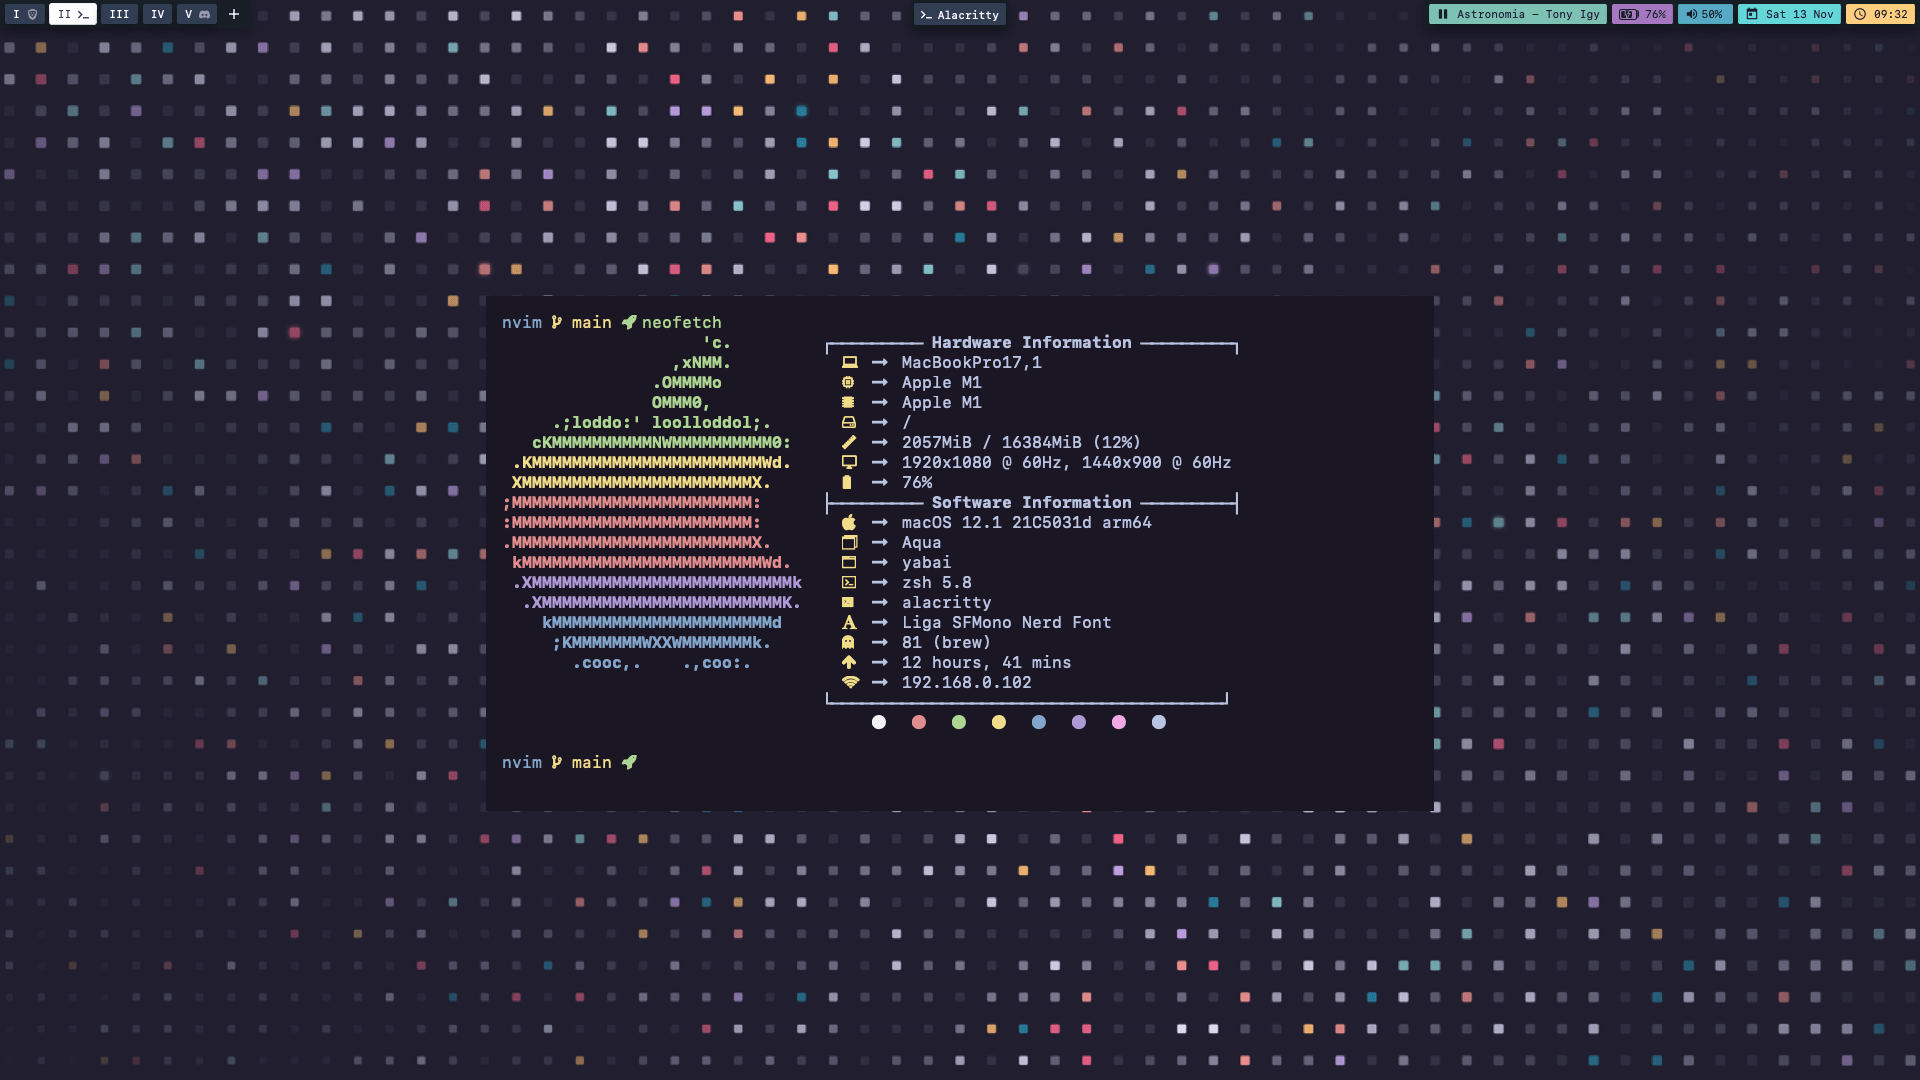Open the volume 50% widget
This screenshot has width=1920, height=1080.
tap(1705, 14)
